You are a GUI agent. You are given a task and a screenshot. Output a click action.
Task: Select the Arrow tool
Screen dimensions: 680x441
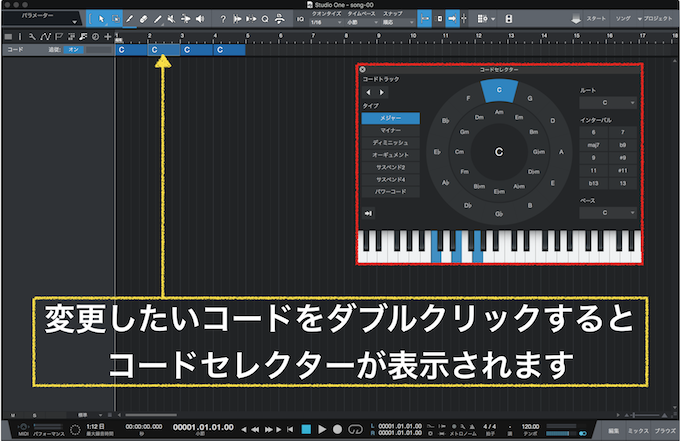(x=101, y=19)
